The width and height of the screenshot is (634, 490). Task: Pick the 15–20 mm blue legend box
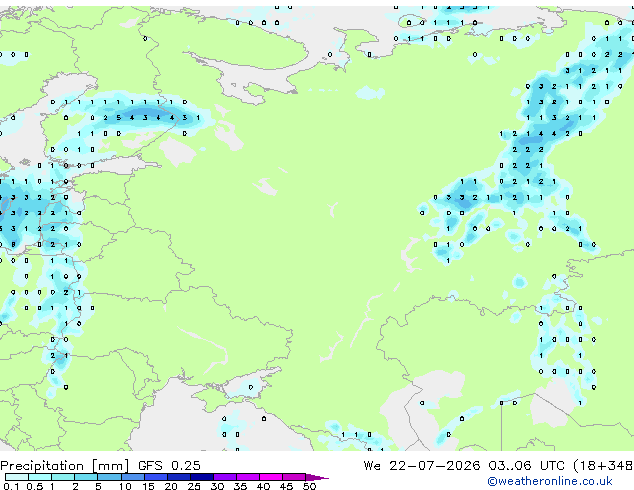(155, 477)
